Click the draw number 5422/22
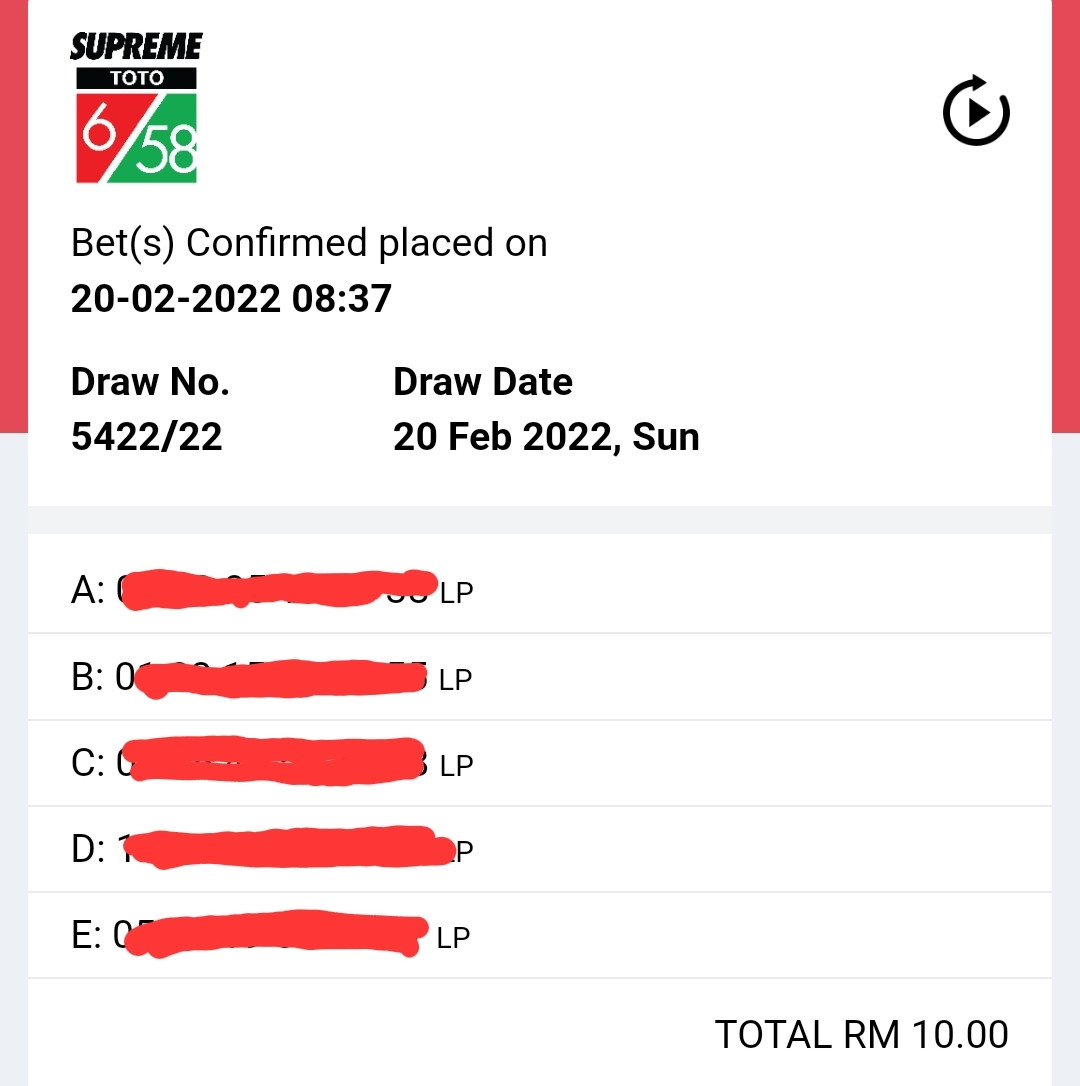 click(146, 437)
